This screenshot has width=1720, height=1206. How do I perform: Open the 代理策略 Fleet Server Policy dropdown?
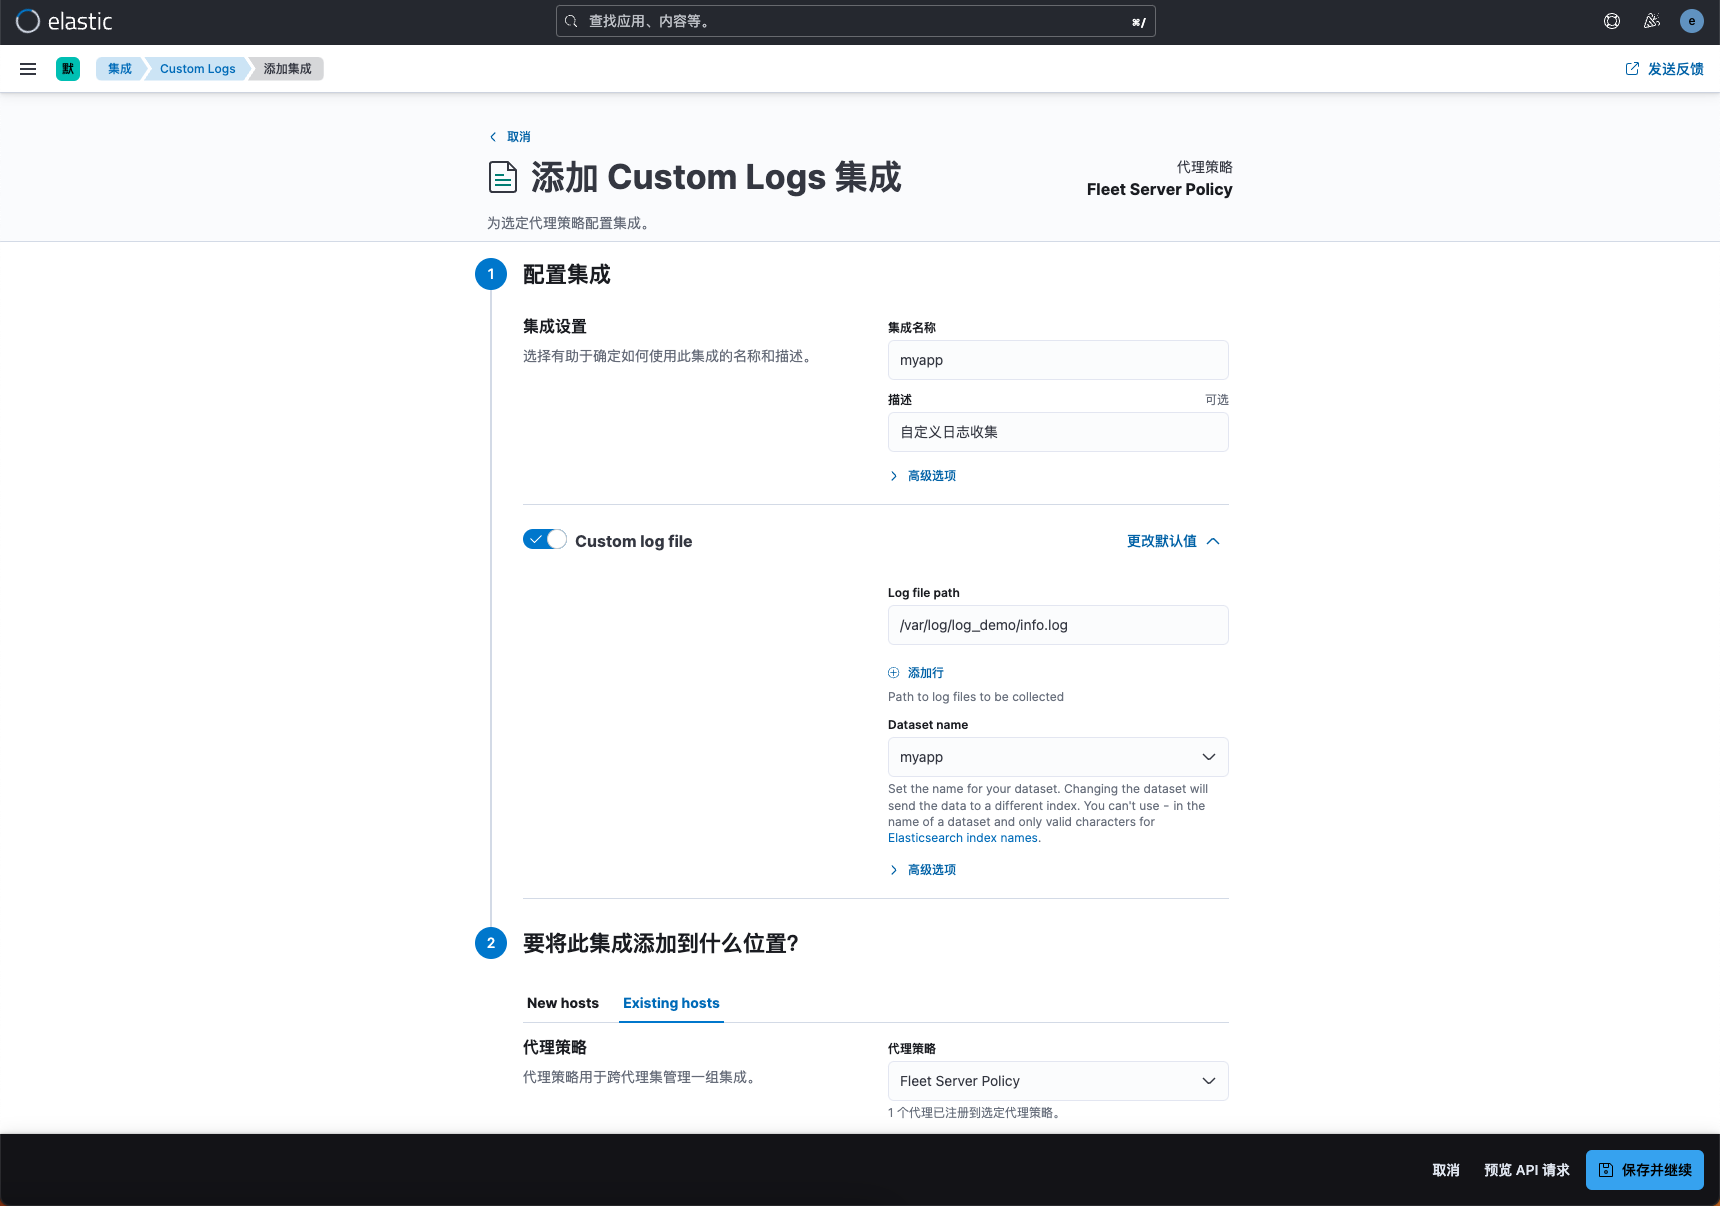pyautogui.click(x=1058, y=1081)
